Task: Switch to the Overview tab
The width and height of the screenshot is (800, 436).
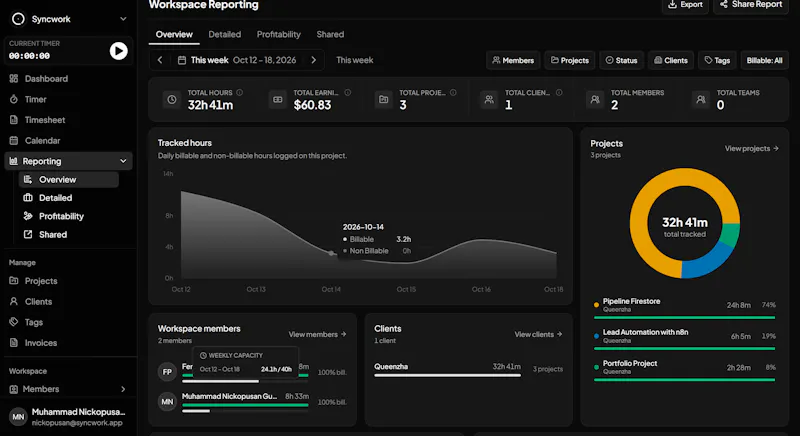Action: (x=174, y=34)
